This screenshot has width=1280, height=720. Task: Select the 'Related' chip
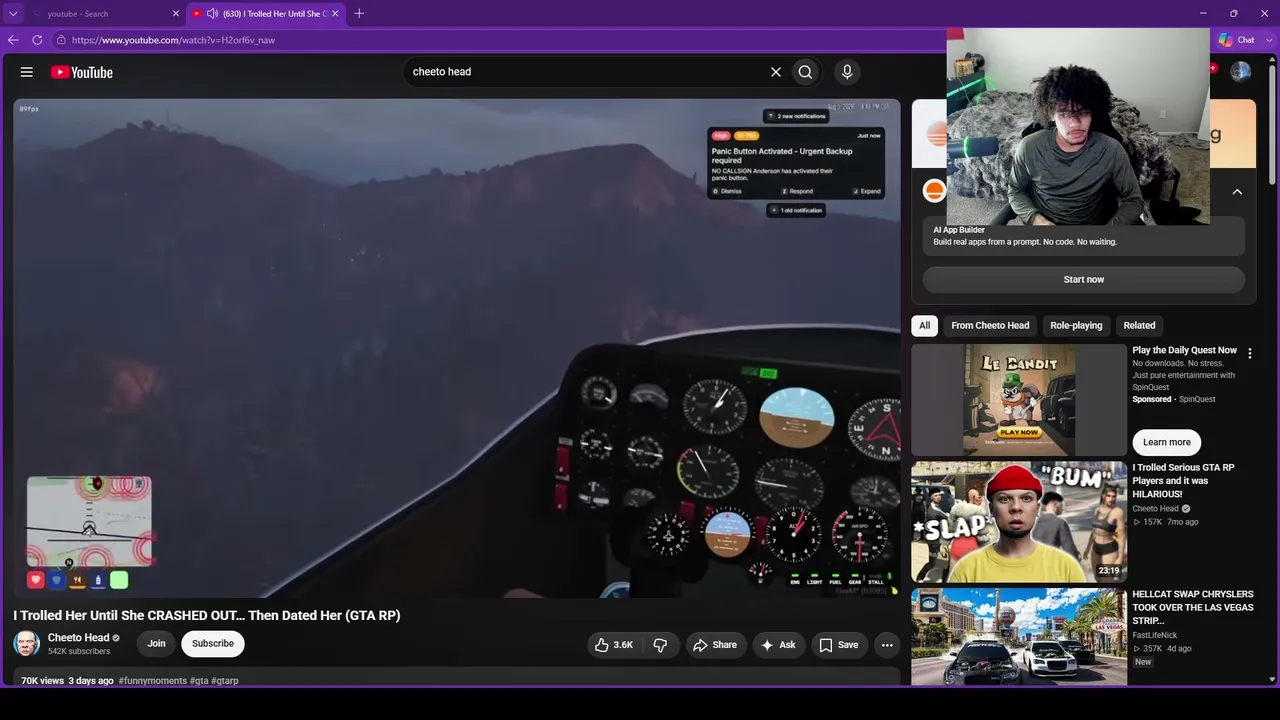[1139, 325]
